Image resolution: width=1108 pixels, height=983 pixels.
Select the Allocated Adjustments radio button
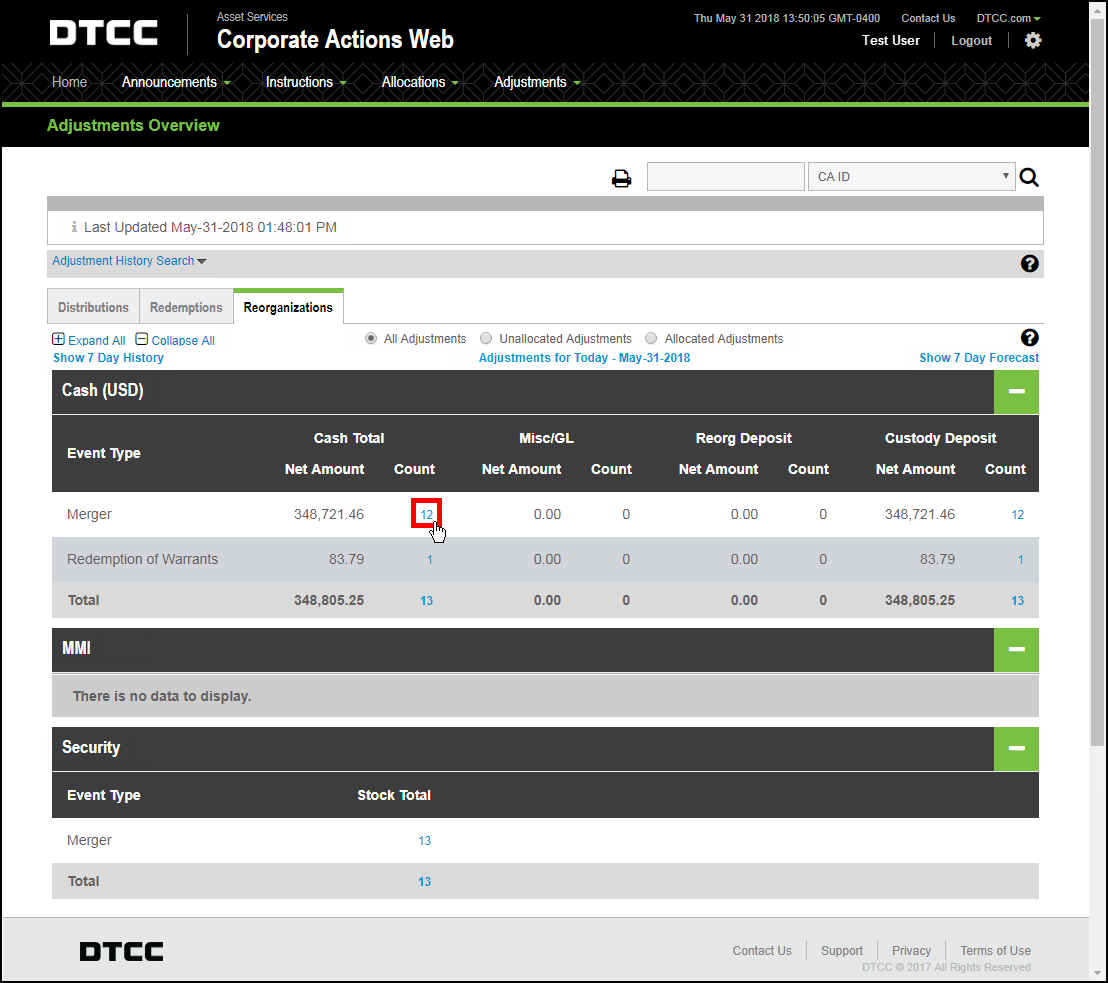(651, 339)
